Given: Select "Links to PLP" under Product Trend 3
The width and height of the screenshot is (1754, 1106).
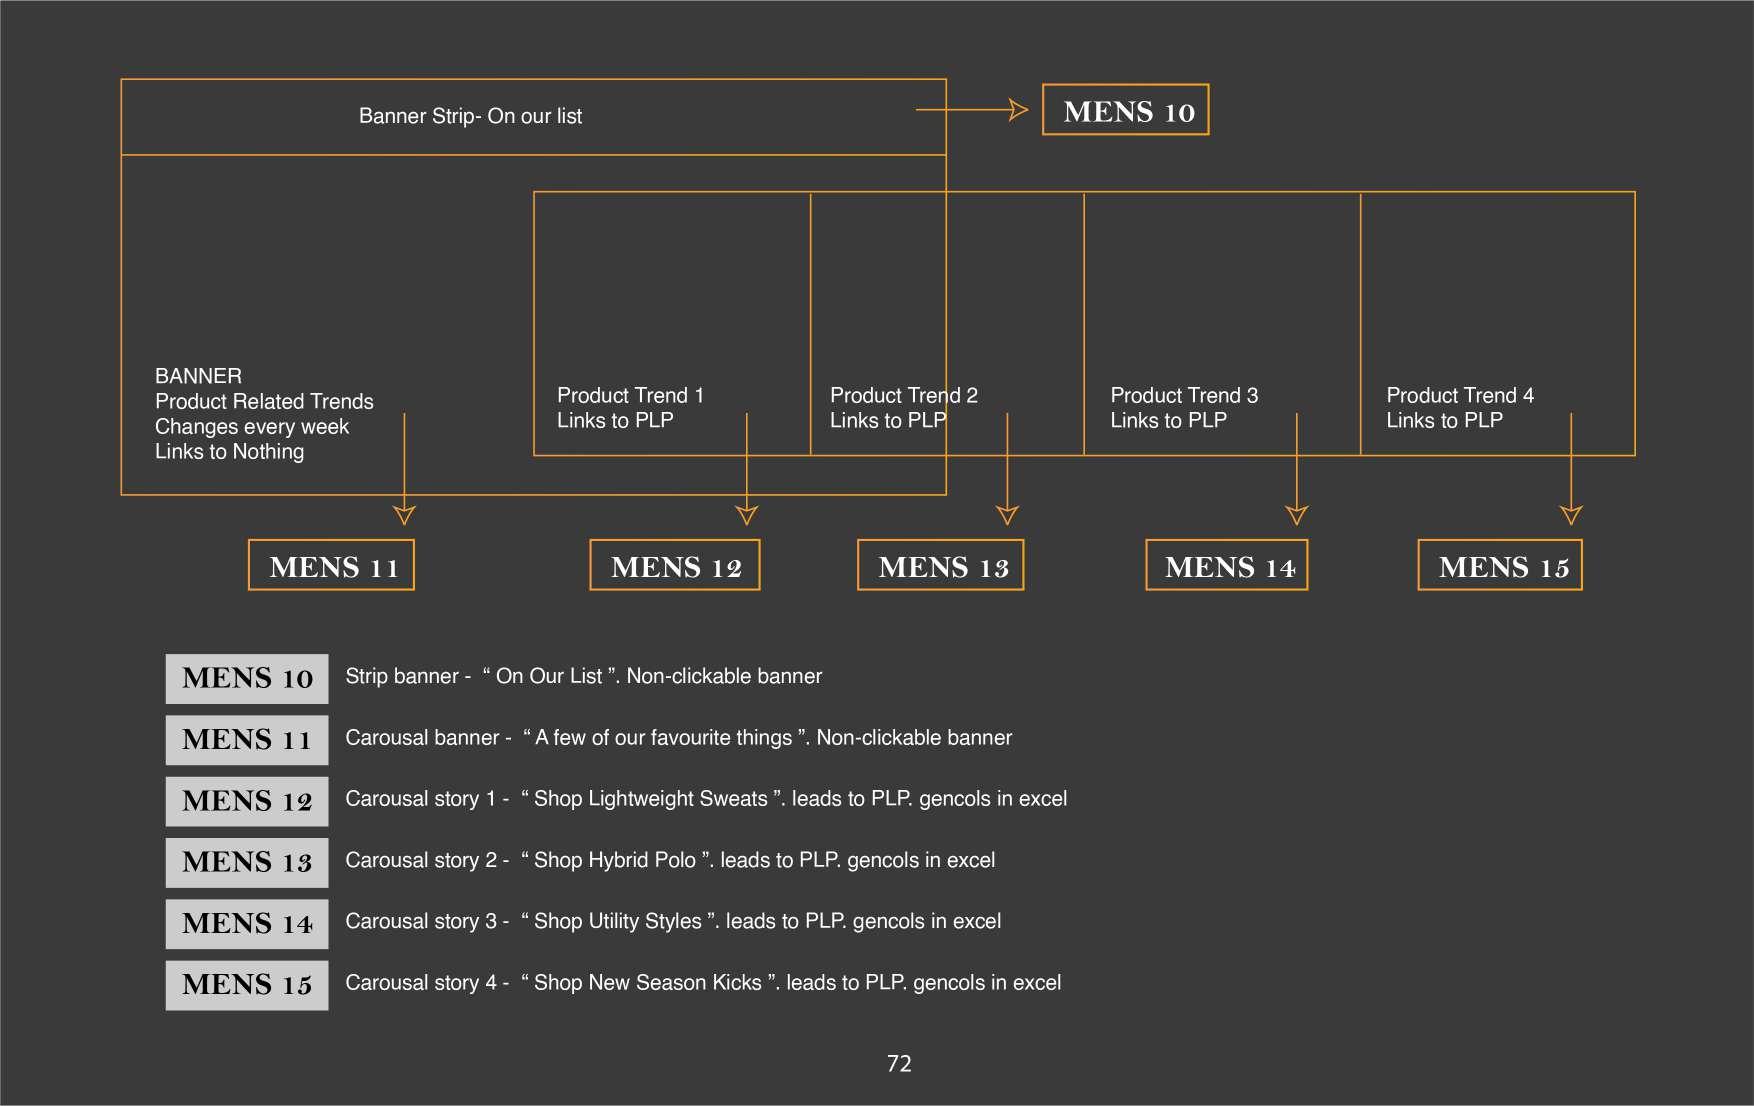Looking at the screenshot, I should [1168, 420].
